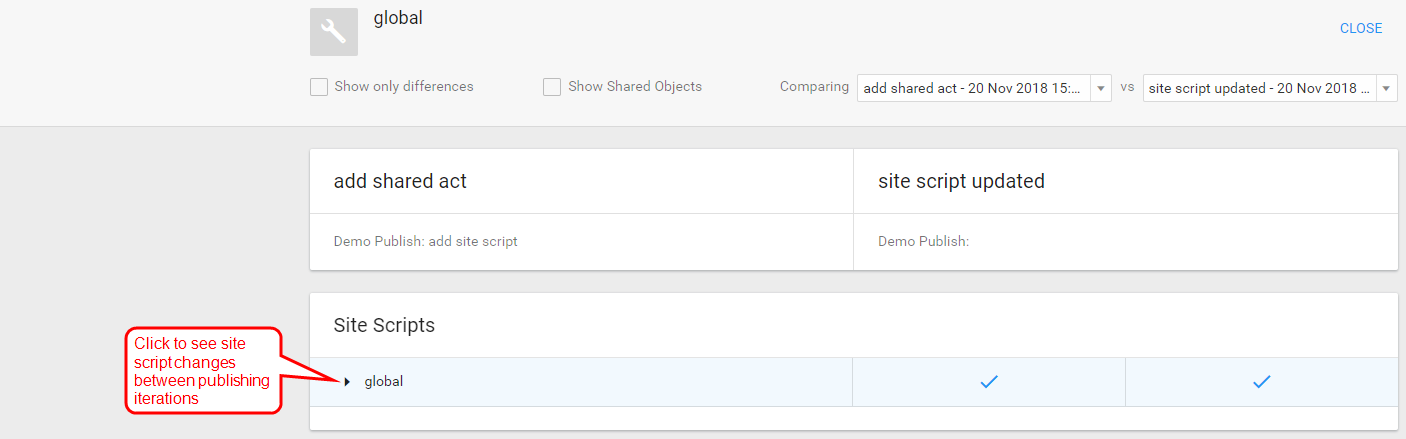Click the Comparing label
Screen dimensions: 1406x439
(x=814, y=87)
